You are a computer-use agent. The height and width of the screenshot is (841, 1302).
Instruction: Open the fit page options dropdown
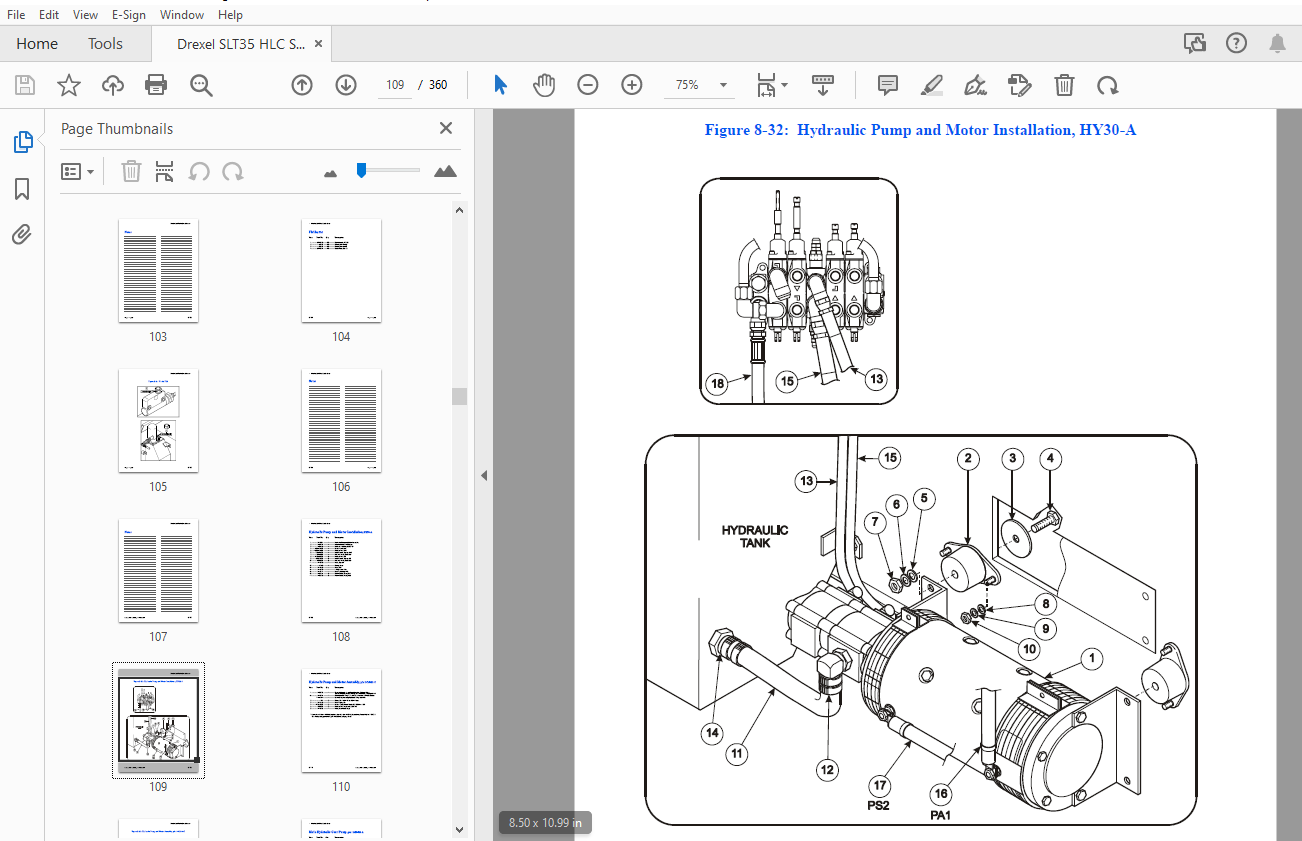(x=771, y=85)
